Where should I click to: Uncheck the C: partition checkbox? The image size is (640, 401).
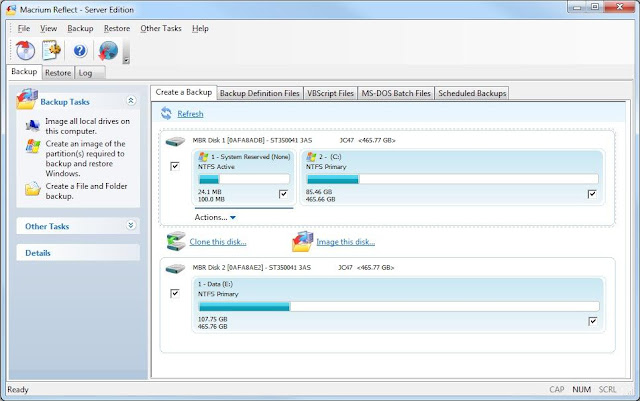592,194
